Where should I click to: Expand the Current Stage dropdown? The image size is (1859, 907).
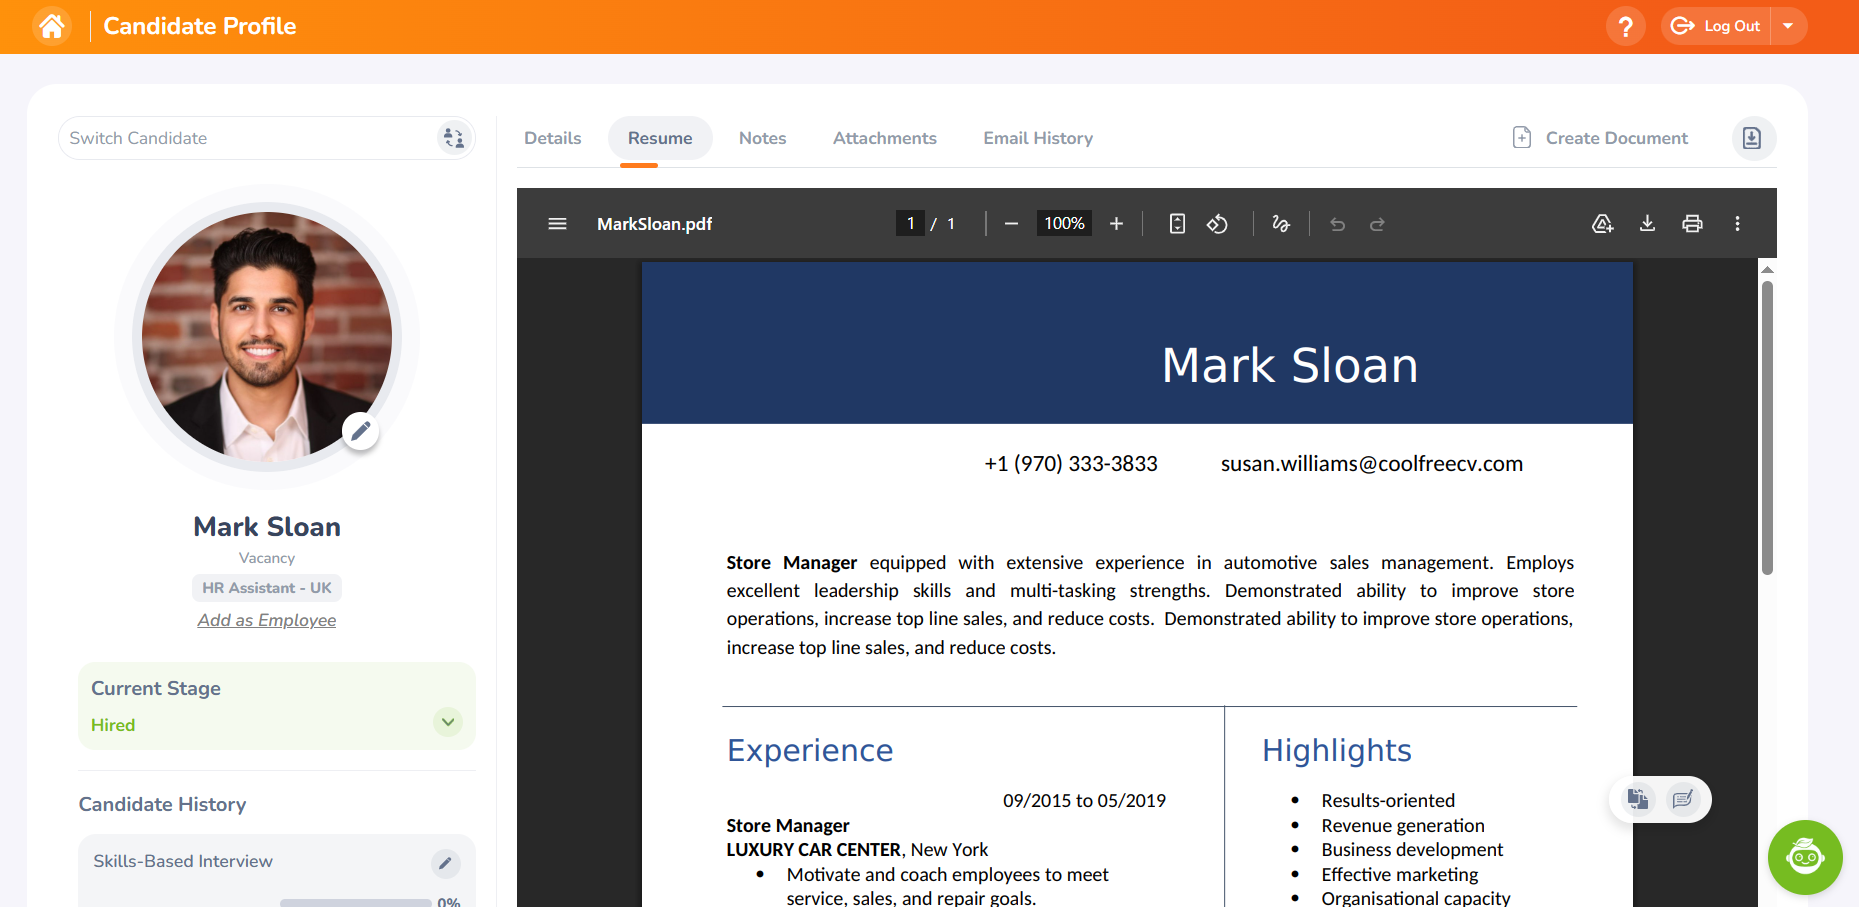(448, 722)
